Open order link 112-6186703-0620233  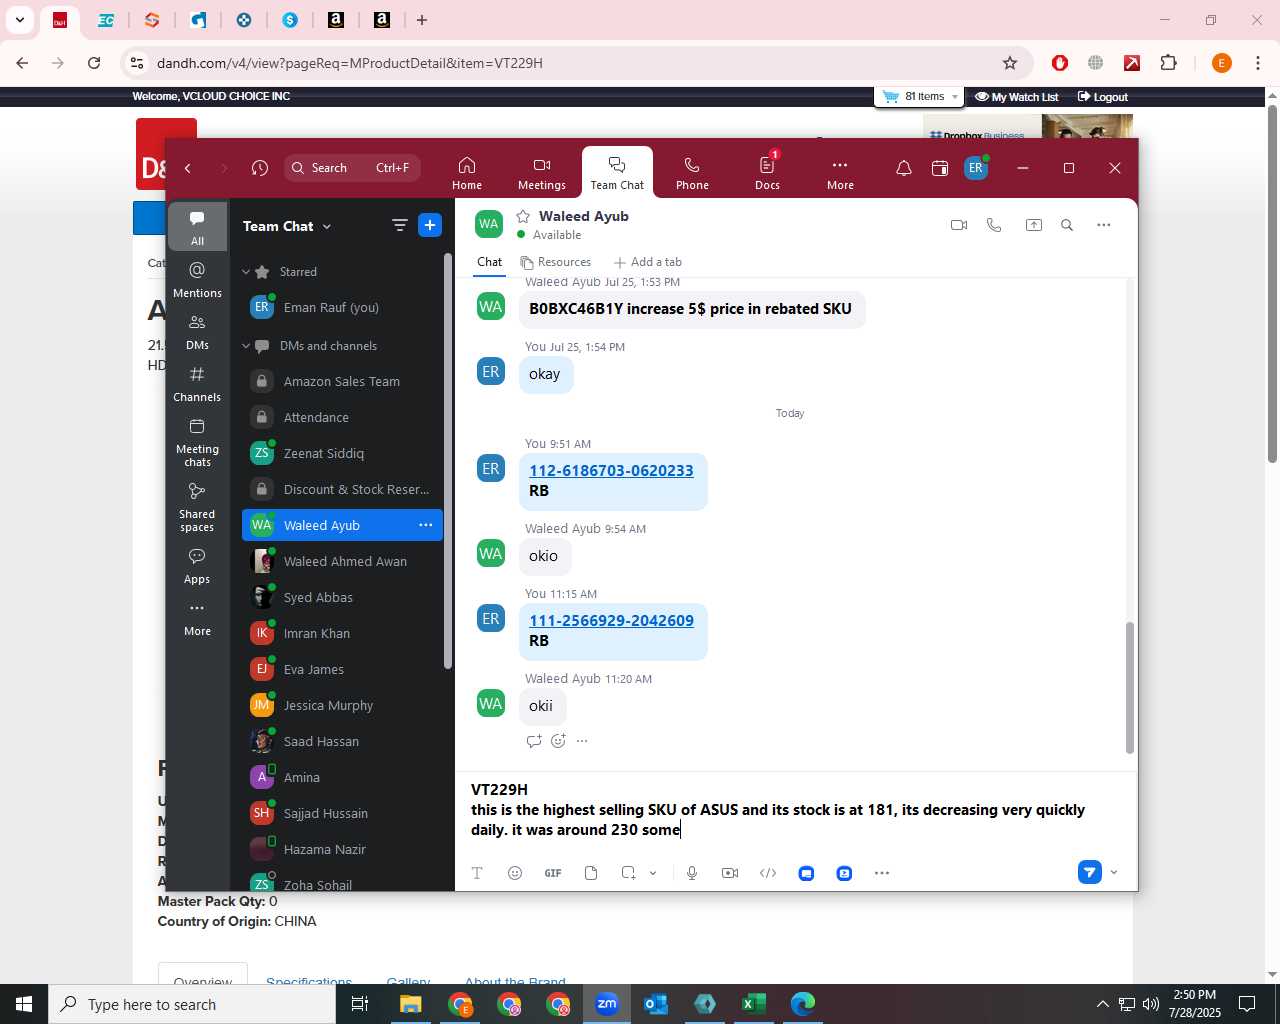coord(611,471)
